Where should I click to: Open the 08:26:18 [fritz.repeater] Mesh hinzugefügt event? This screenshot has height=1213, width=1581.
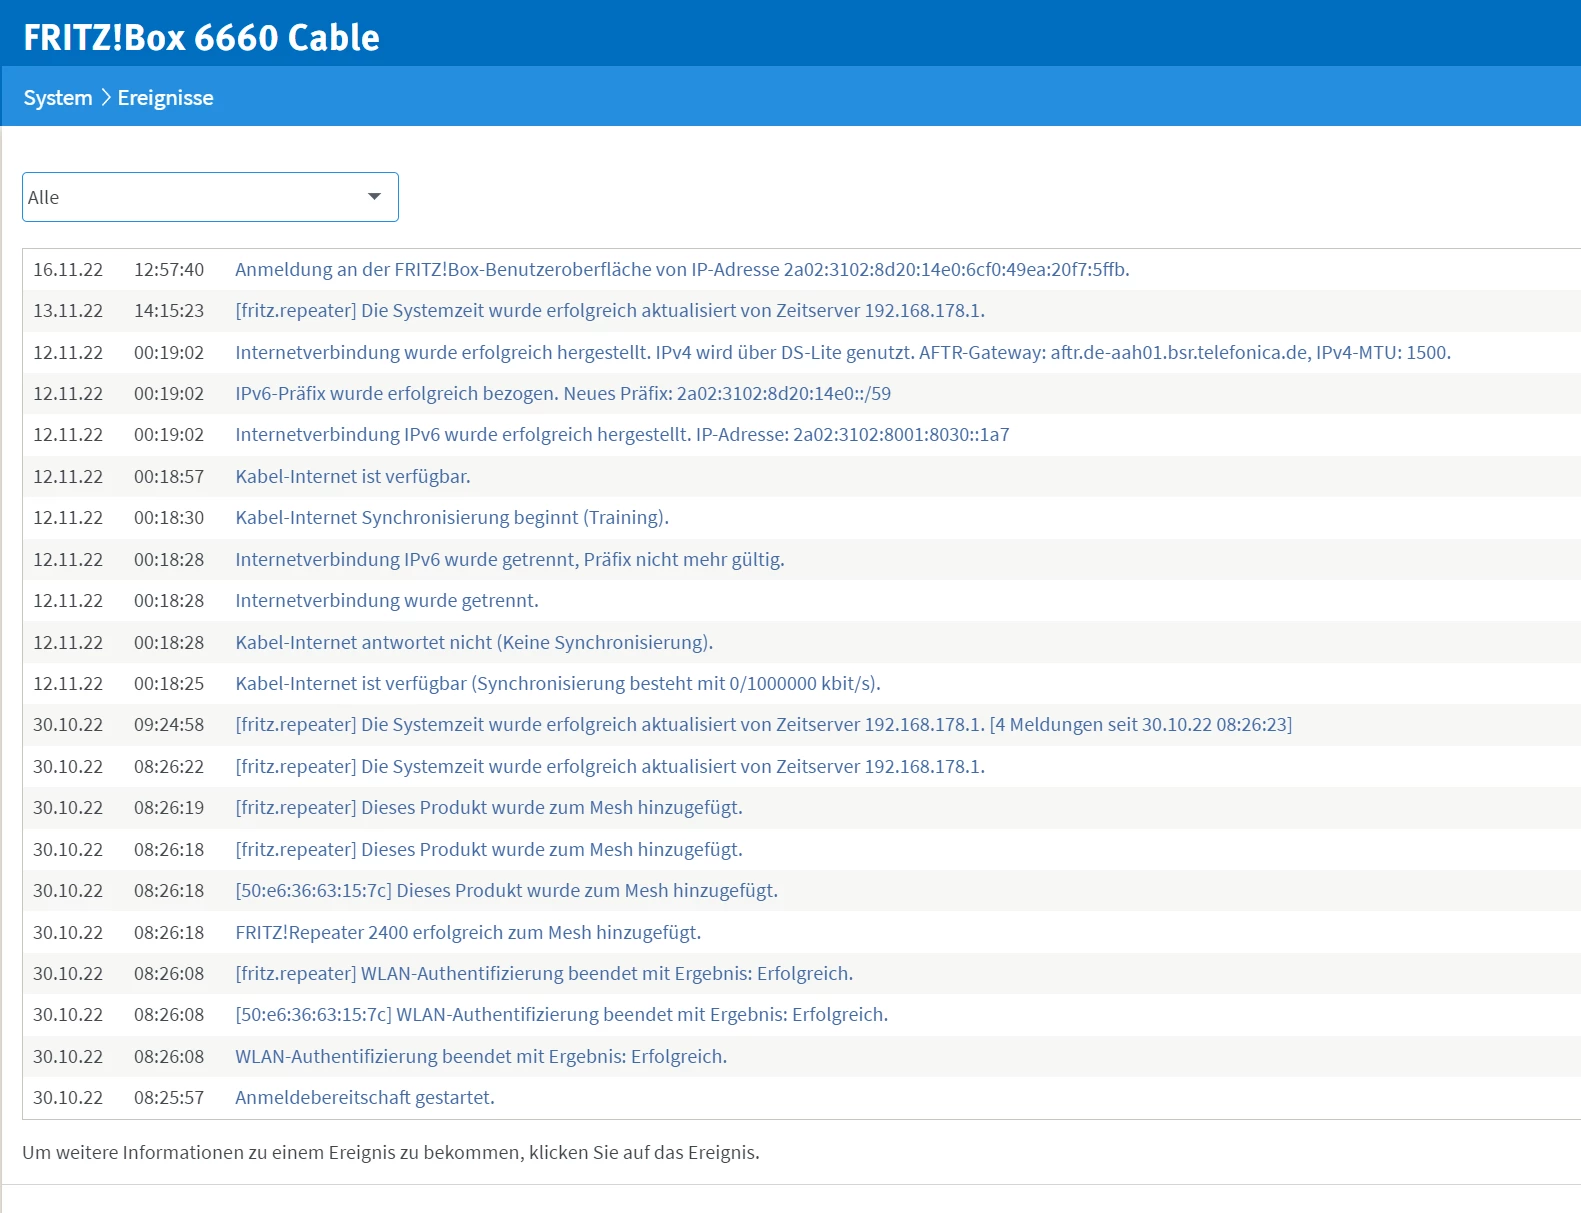pyautogui.click(x=489, y=850)
